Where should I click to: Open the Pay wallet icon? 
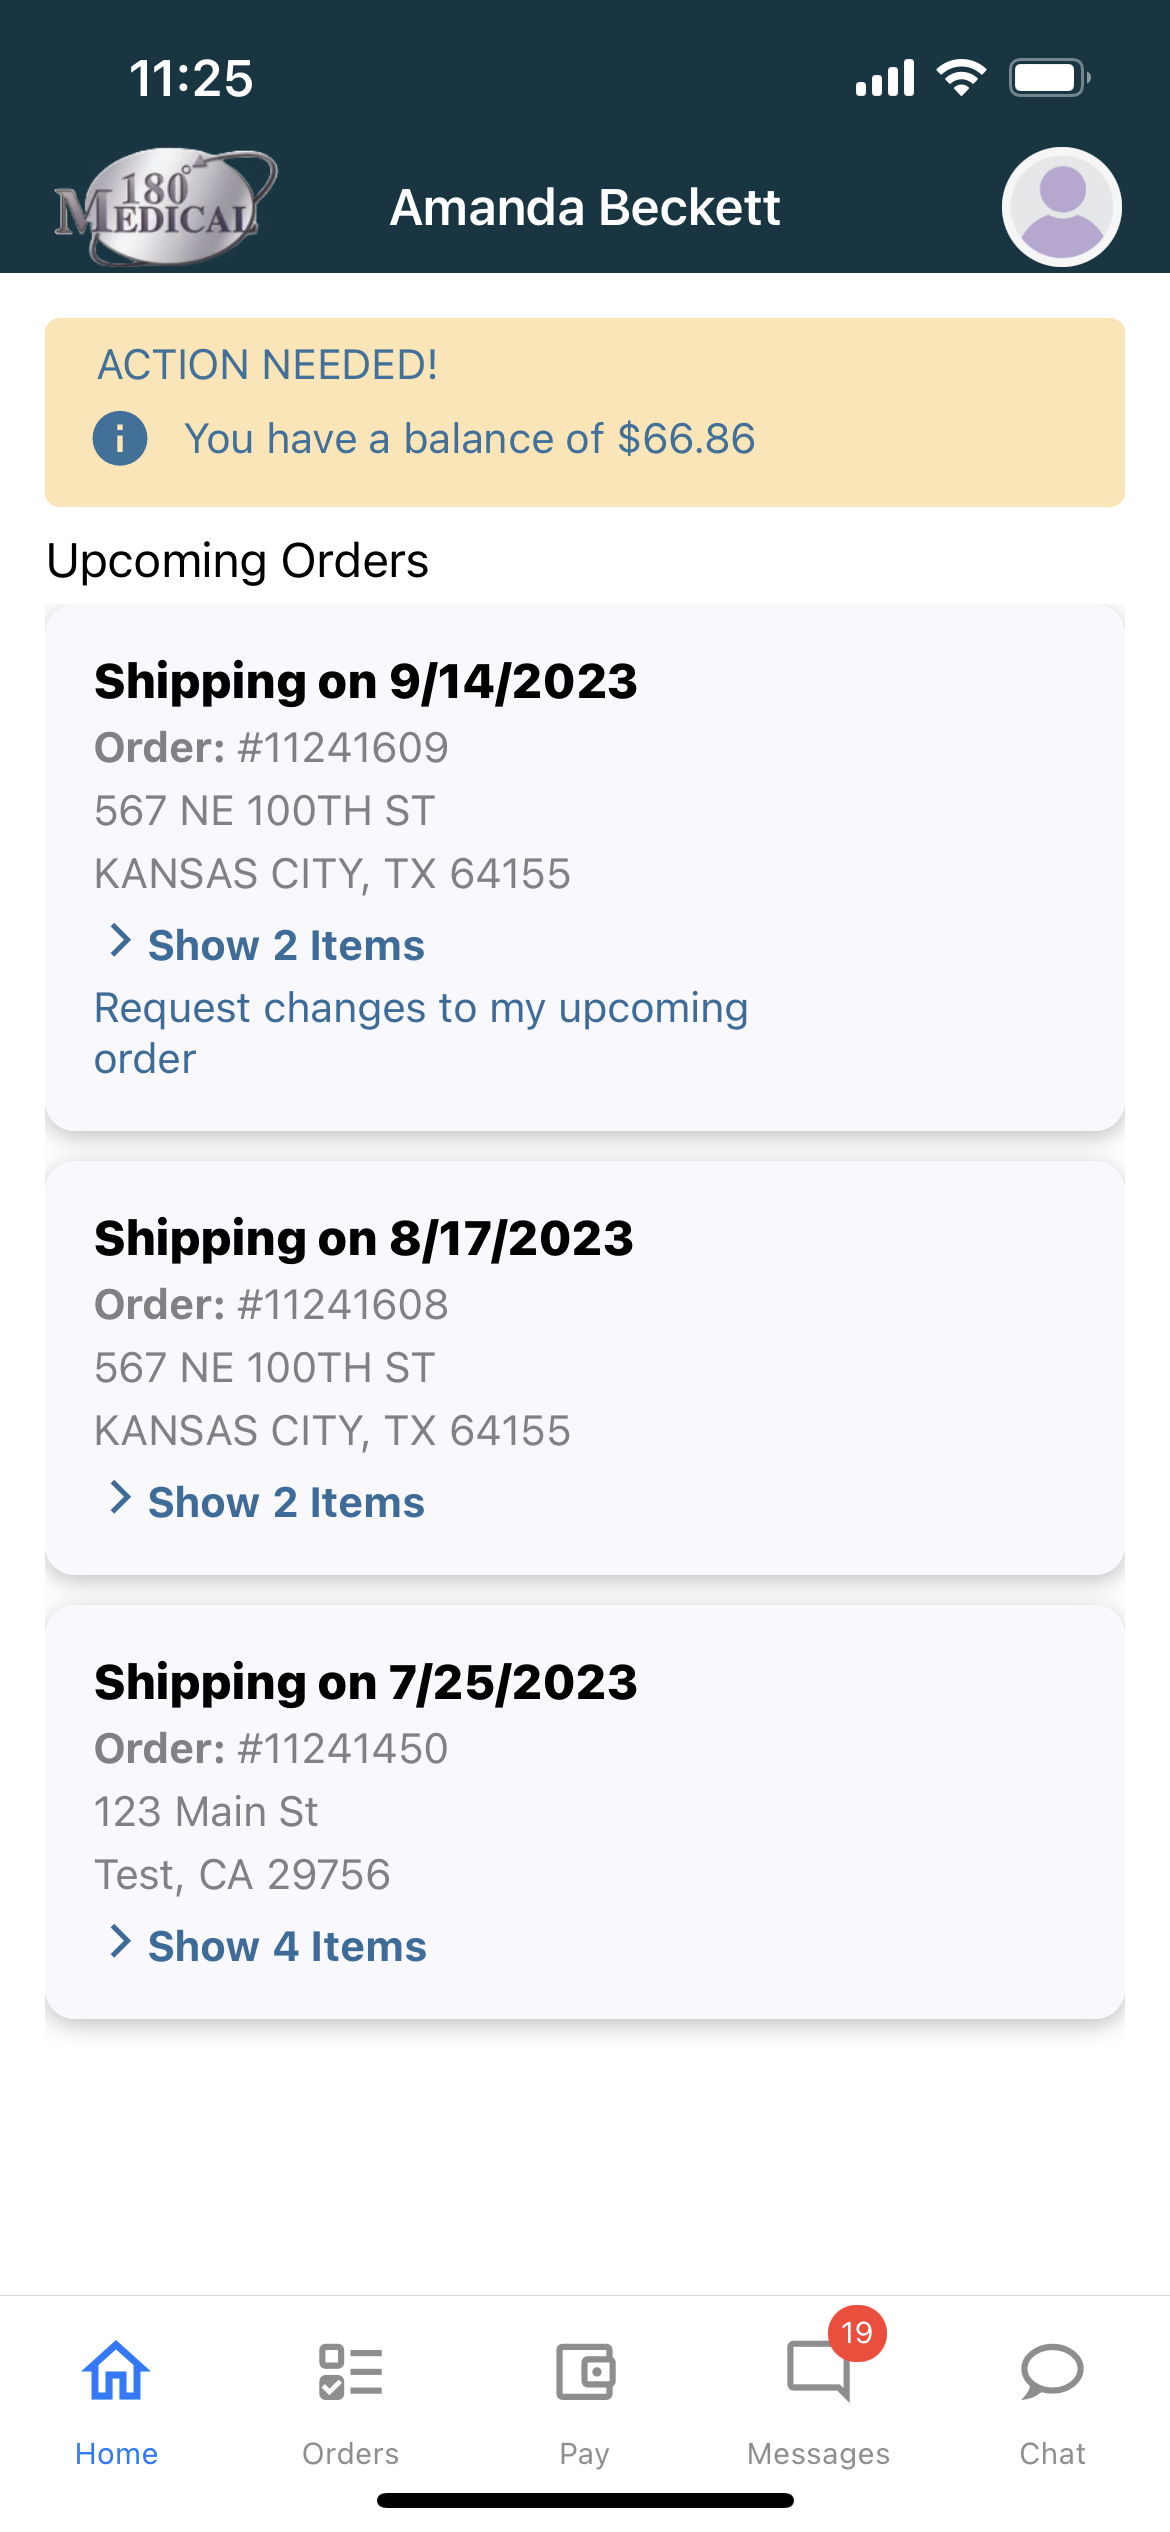[x=585, y=2371]
